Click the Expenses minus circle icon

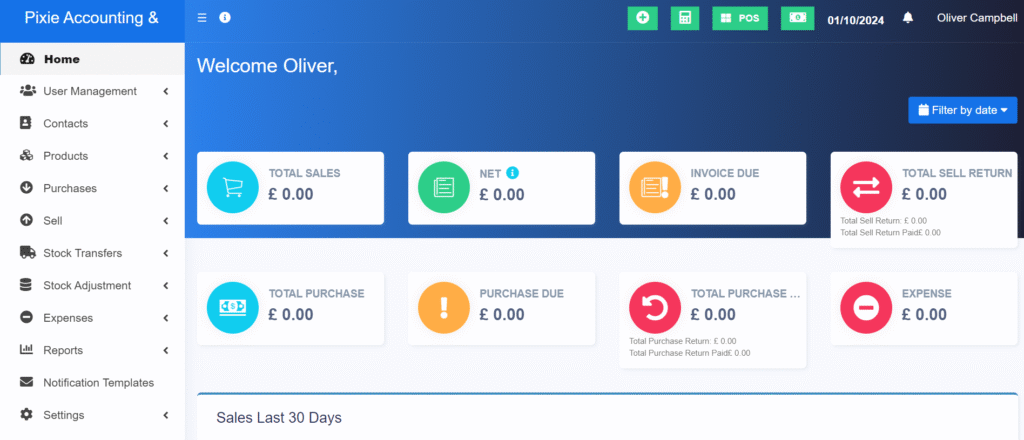point(26,318)
